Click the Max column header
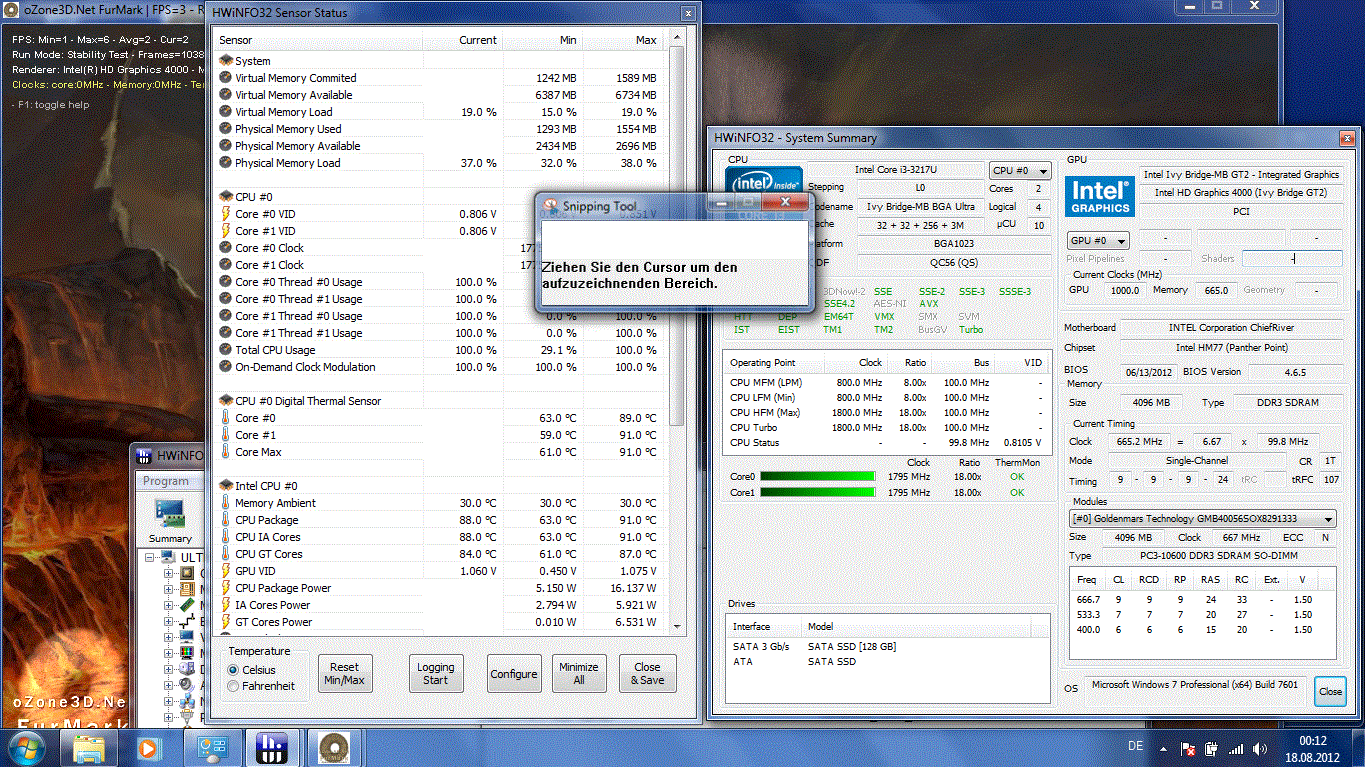 [x=624, y=40]
